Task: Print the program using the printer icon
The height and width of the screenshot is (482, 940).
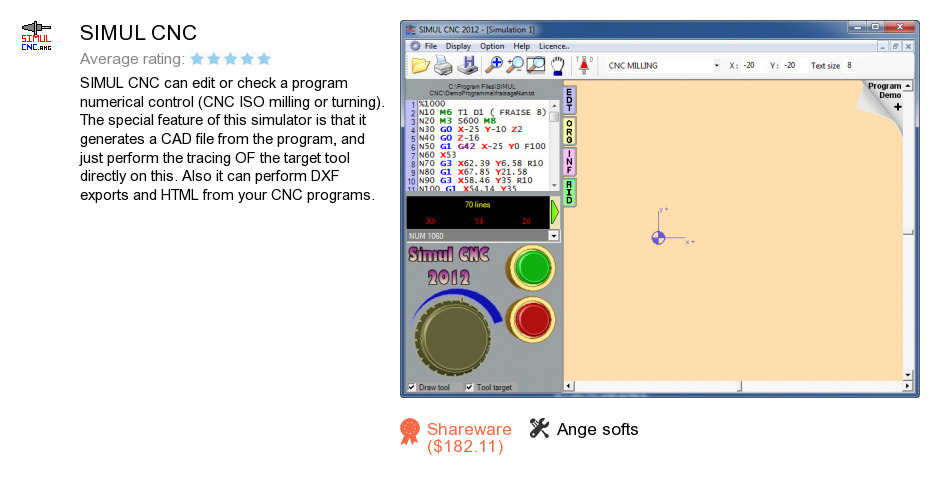Action: 443,65
